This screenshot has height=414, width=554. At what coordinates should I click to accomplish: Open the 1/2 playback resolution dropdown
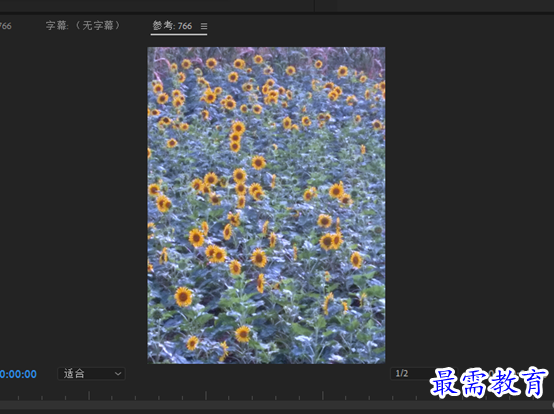tap(423, 373)
